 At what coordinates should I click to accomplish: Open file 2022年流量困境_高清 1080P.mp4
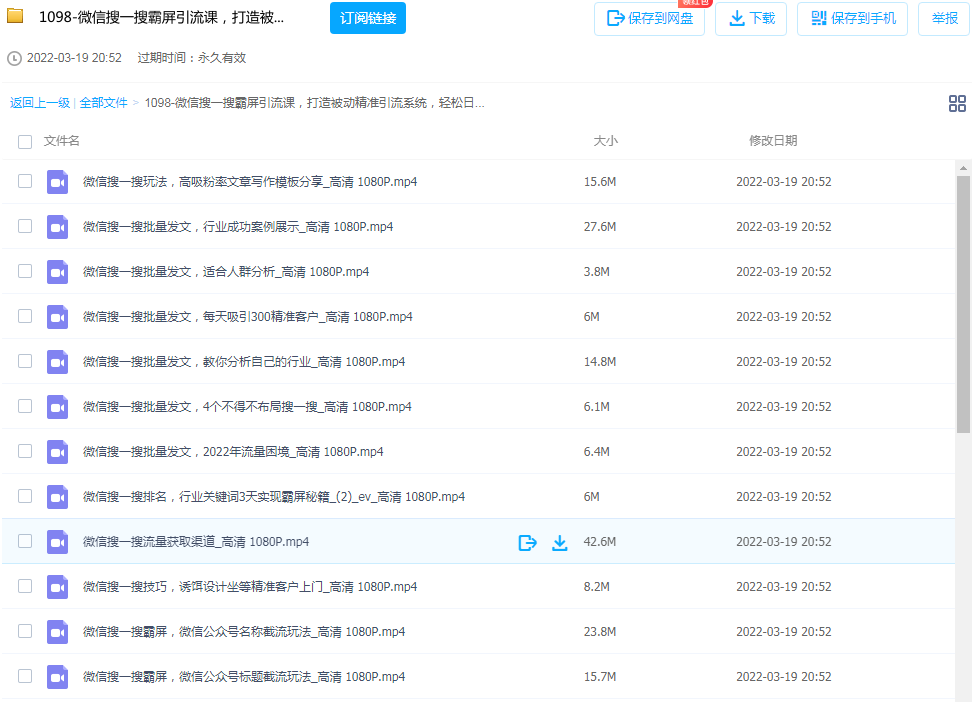pos(233,452)
